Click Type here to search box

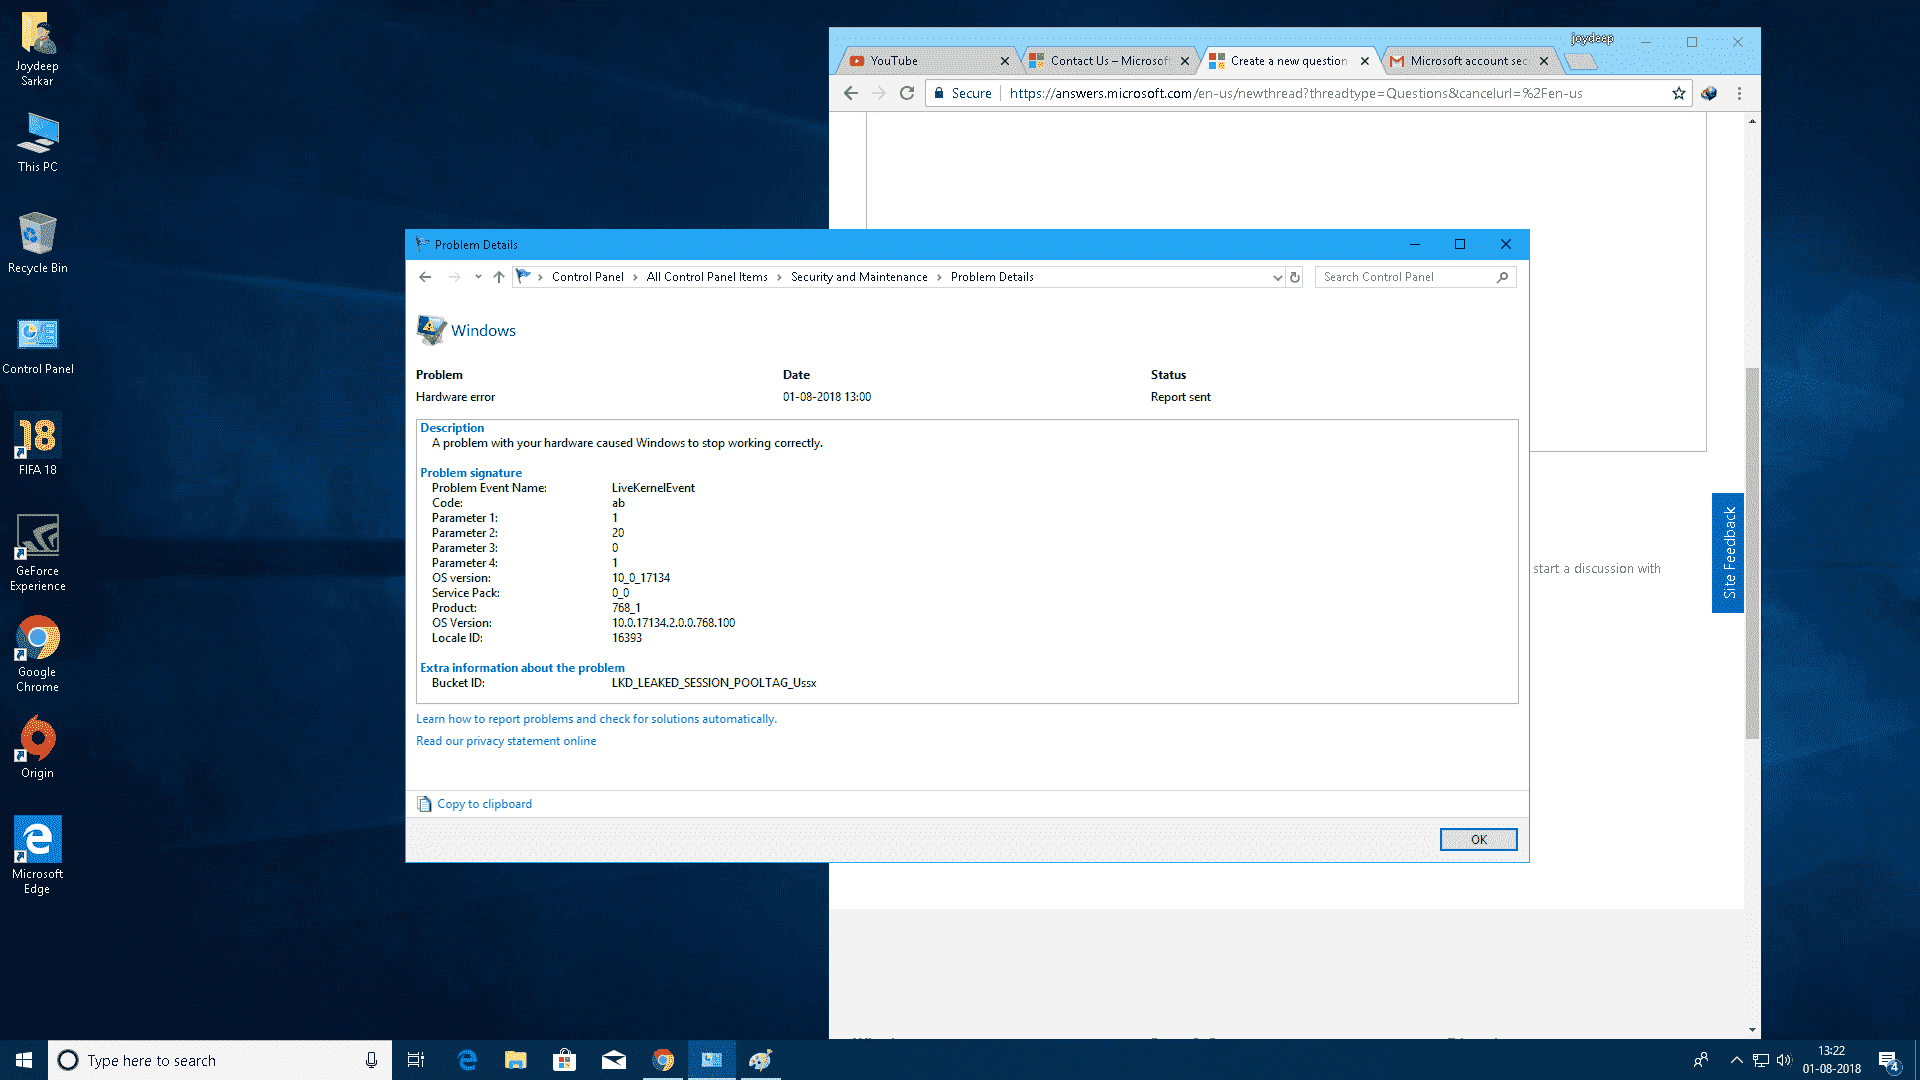point(220,1060)
